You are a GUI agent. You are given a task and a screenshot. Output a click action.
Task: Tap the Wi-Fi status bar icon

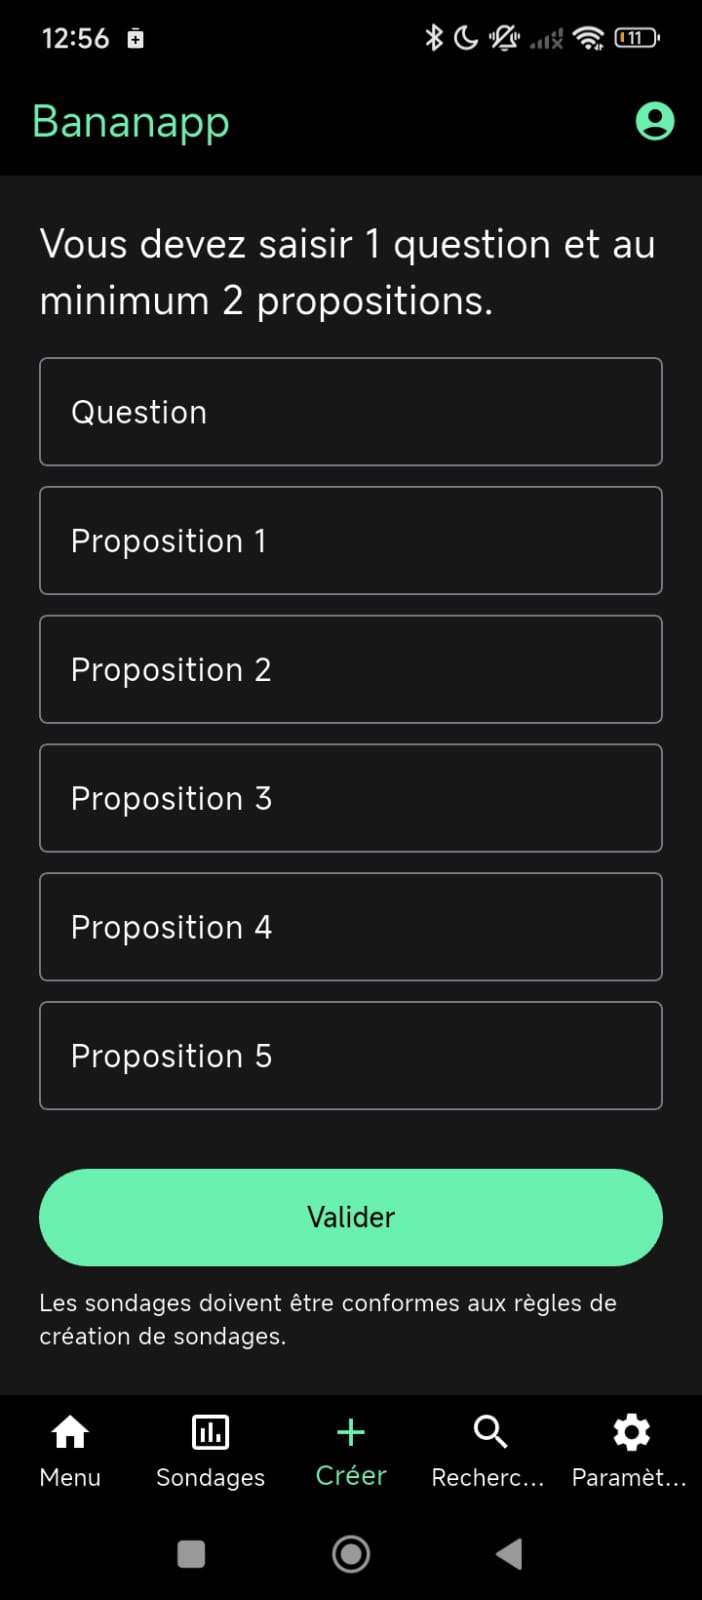tap(589, 38)
